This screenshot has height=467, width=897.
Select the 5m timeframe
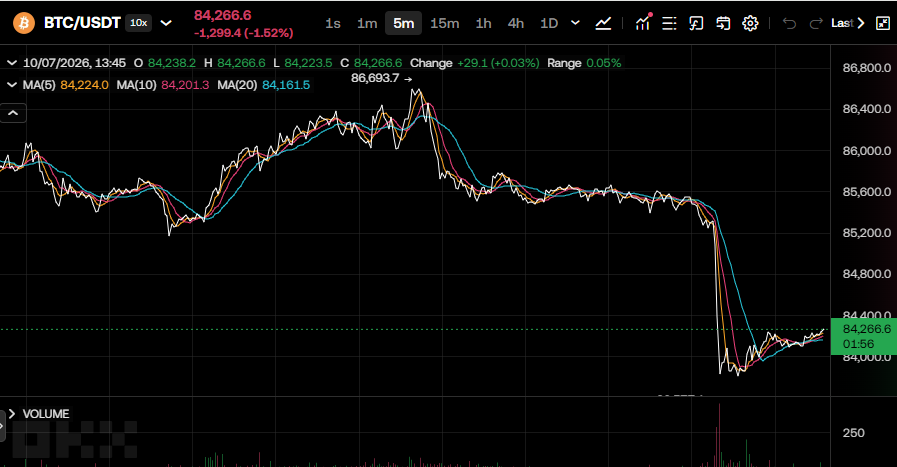403,23
